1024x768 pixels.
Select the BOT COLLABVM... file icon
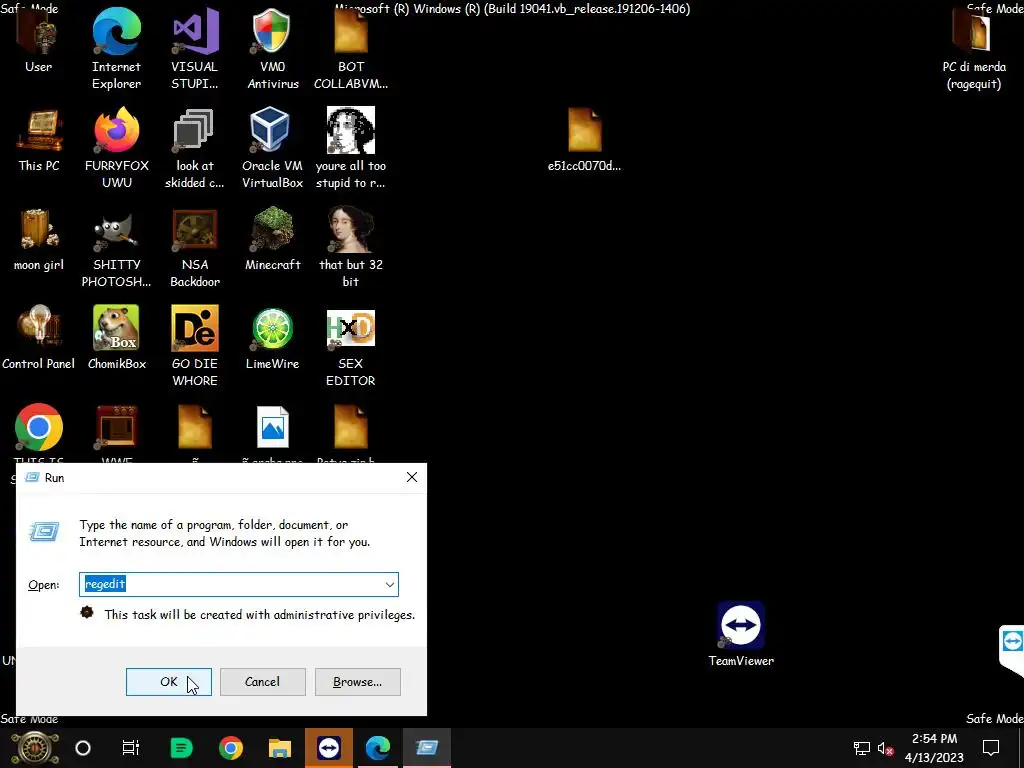(x=351, y=33)
